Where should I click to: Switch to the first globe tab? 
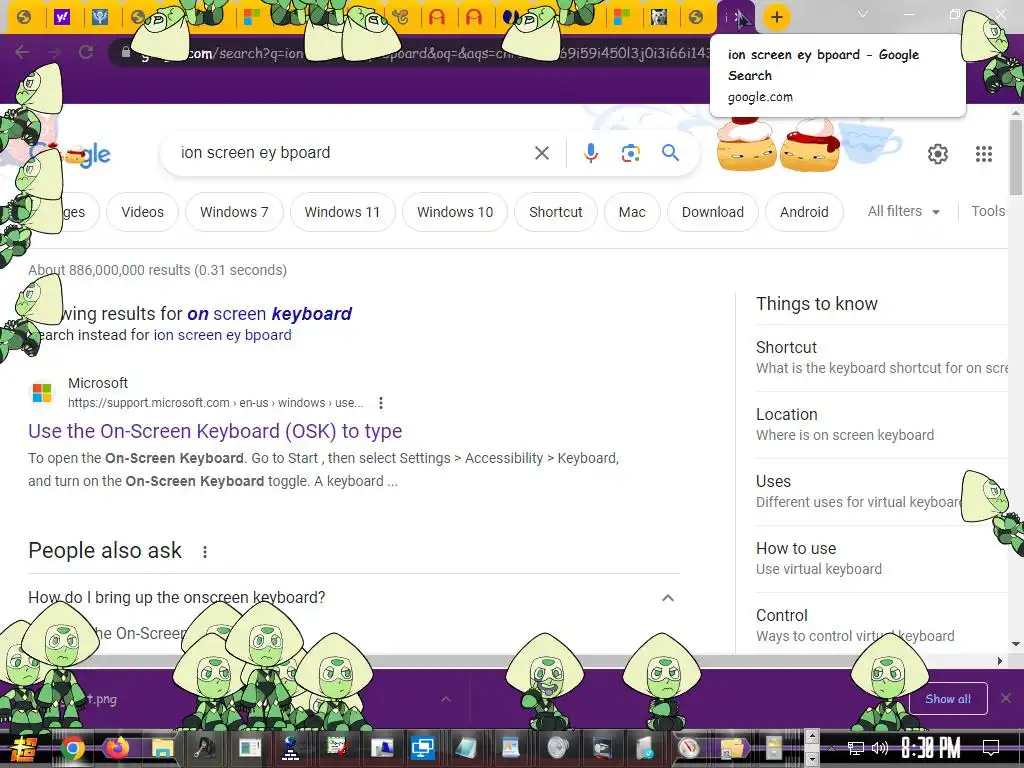[24, 17]
